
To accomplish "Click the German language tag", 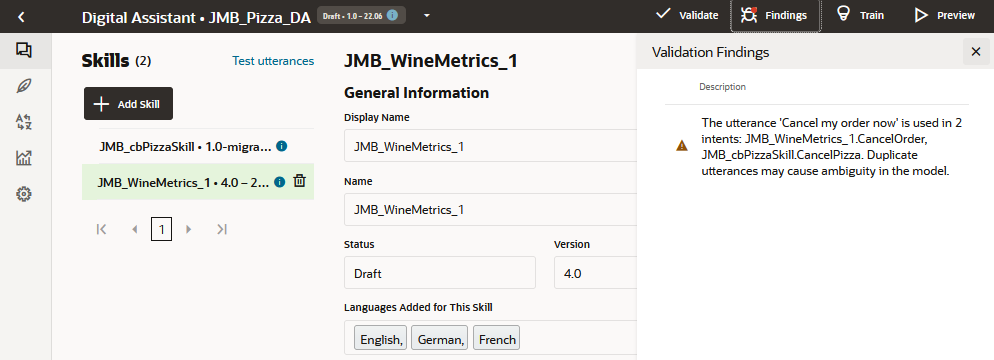I will click(440, 339).
